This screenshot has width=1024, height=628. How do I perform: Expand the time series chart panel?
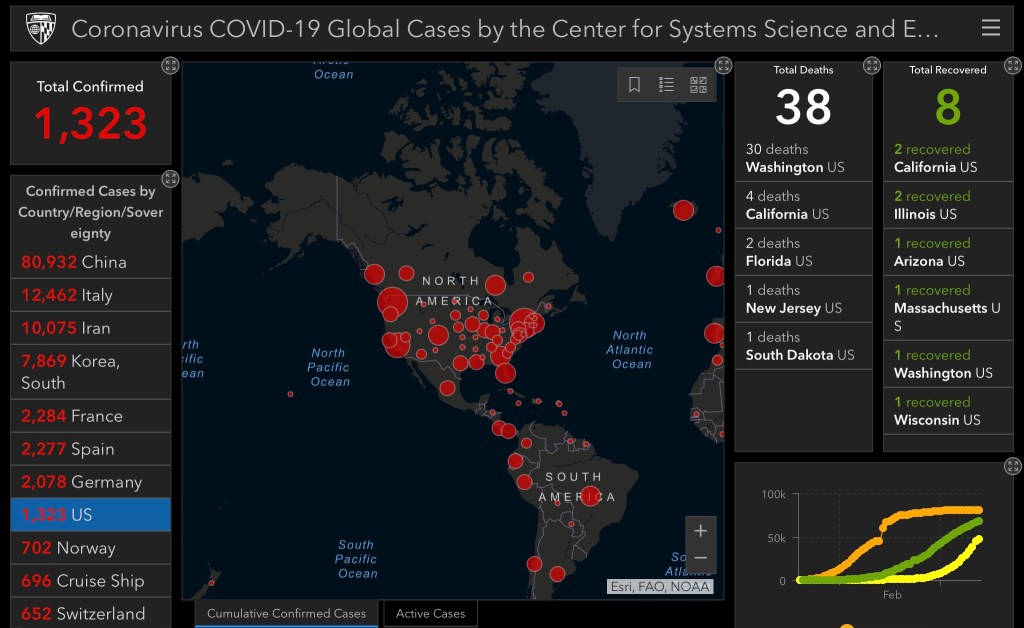(1012, 466)
